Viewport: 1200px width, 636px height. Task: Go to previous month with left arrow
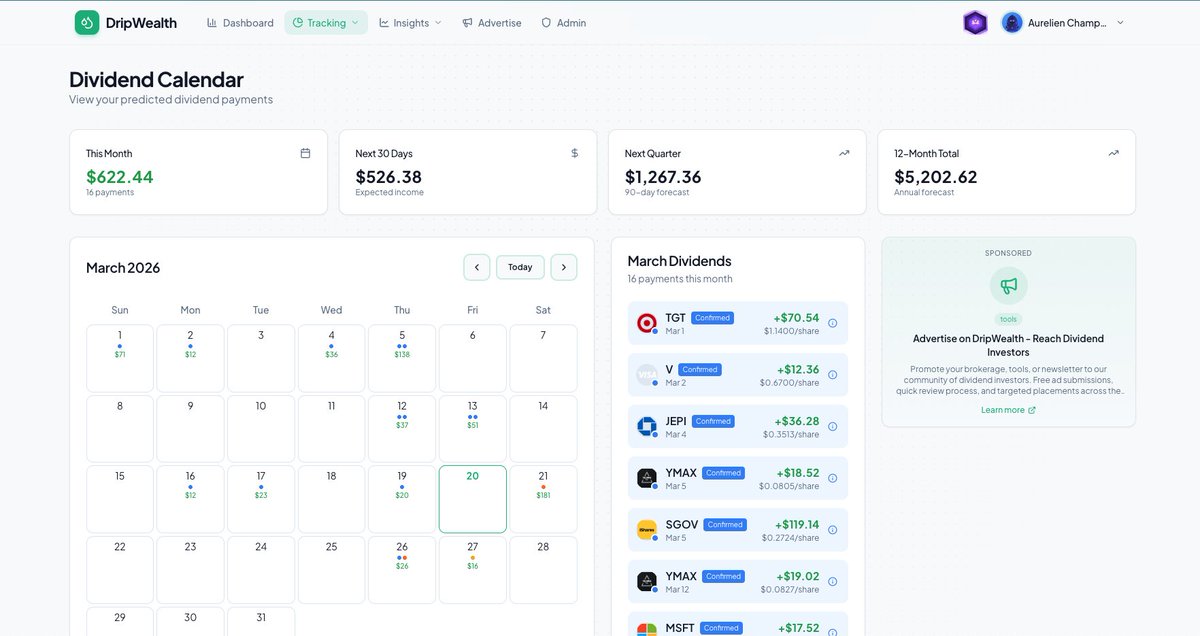pos(477,267)
